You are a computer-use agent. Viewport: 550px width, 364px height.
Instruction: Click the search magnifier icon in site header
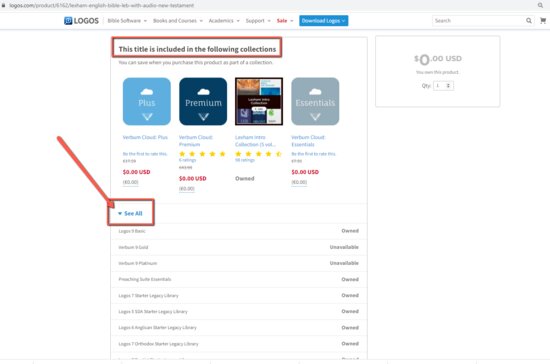coord(529,21)
